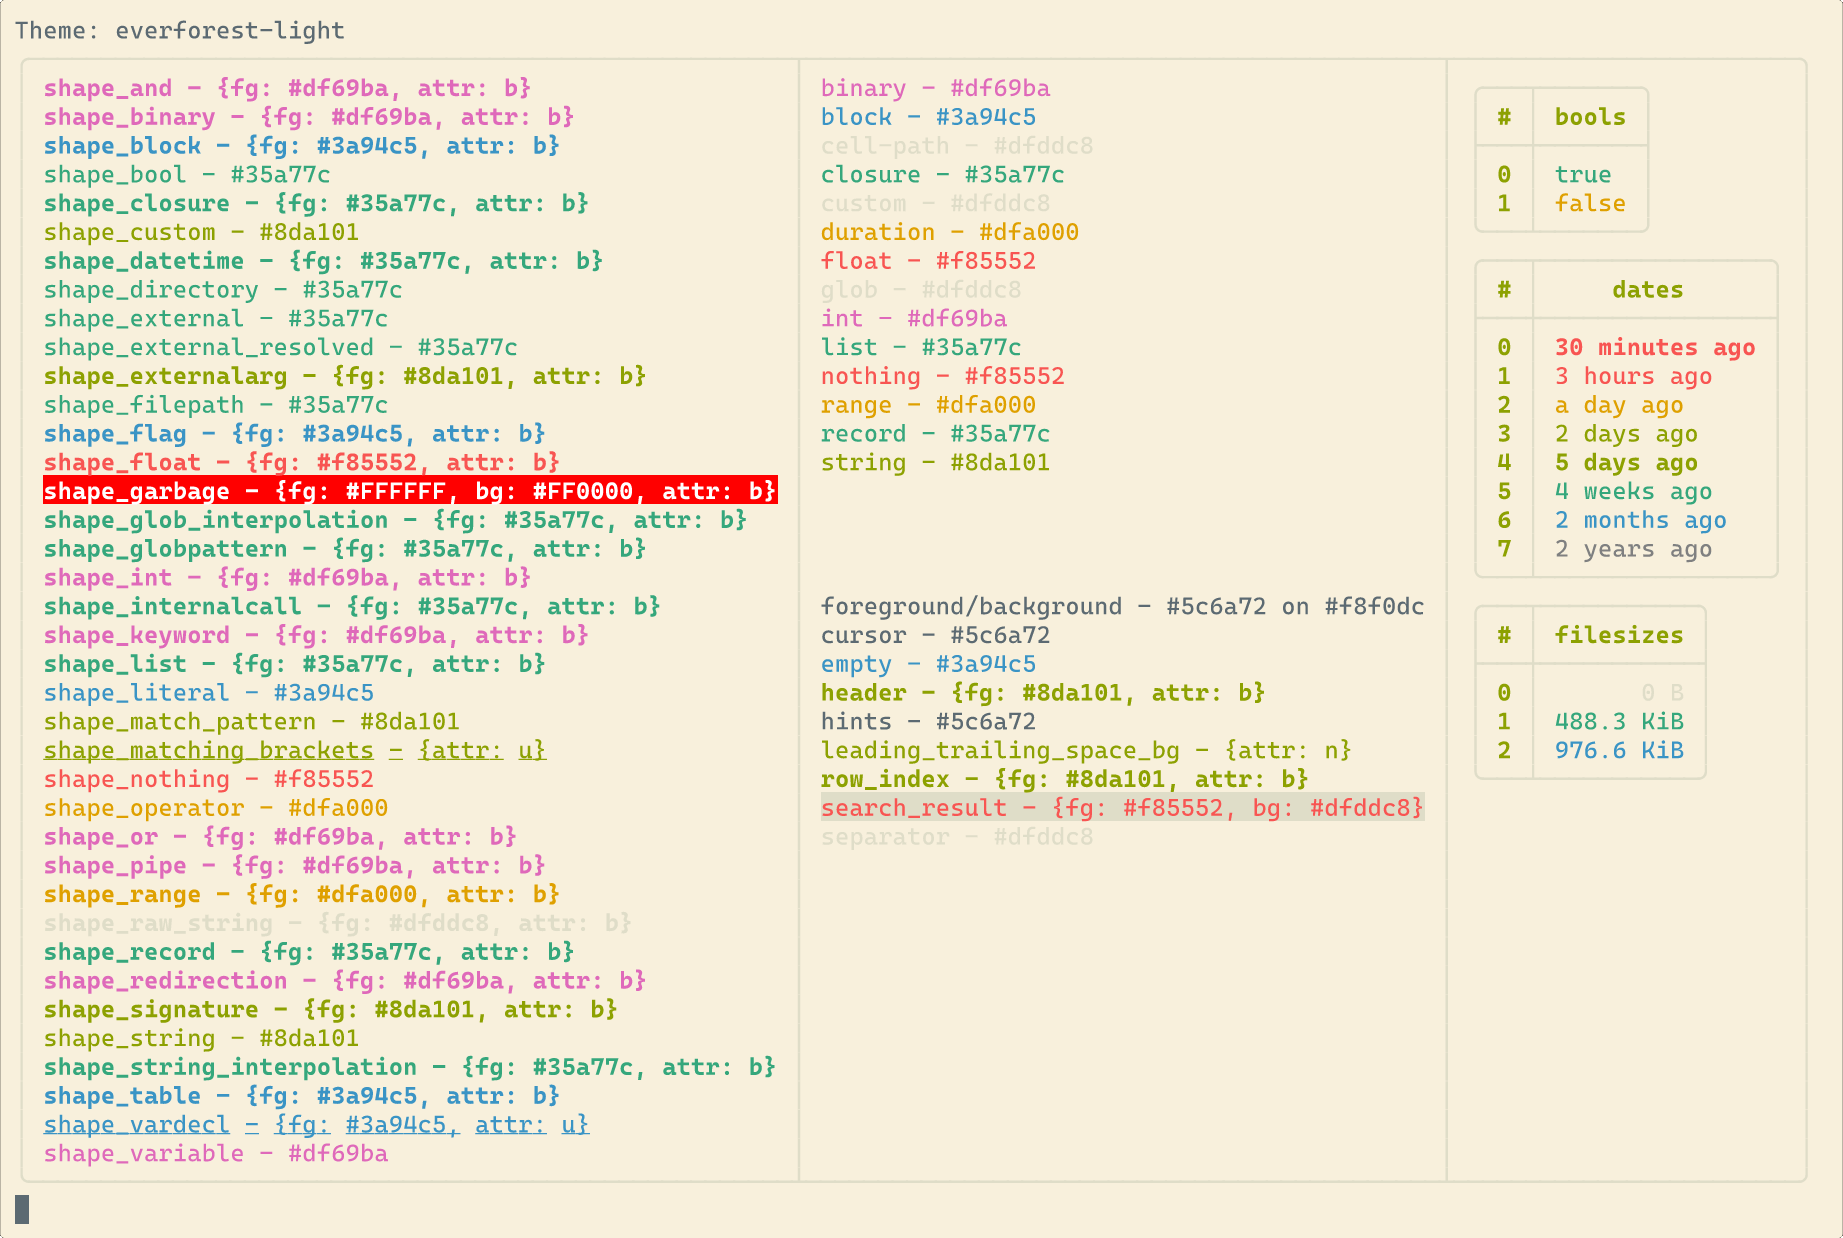Click the filesizes table header

(1619, 636)
